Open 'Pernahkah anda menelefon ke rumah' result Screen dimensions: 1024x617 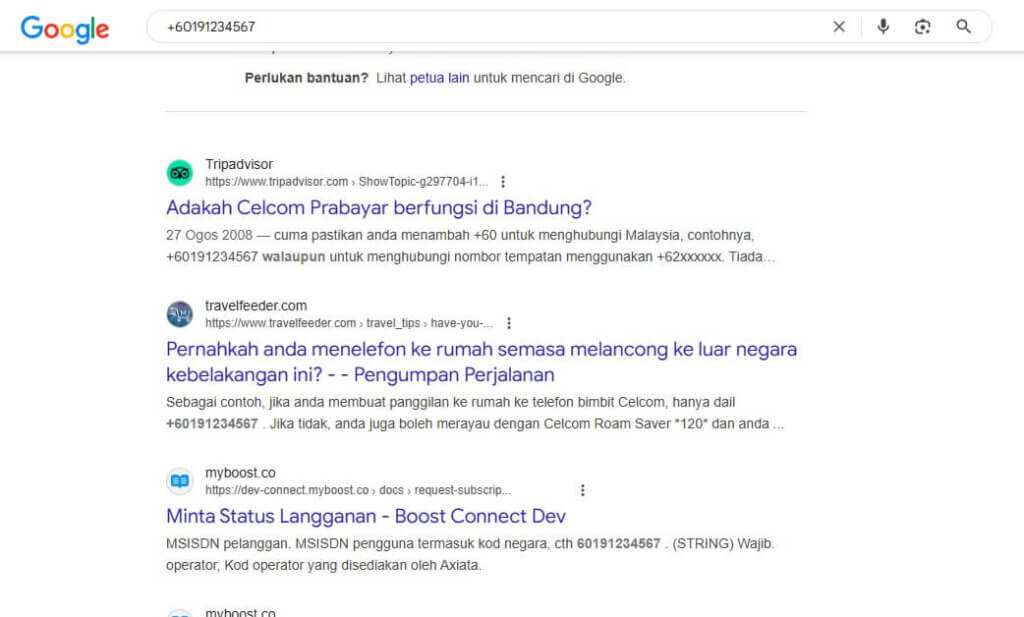(x=481, y=362)
